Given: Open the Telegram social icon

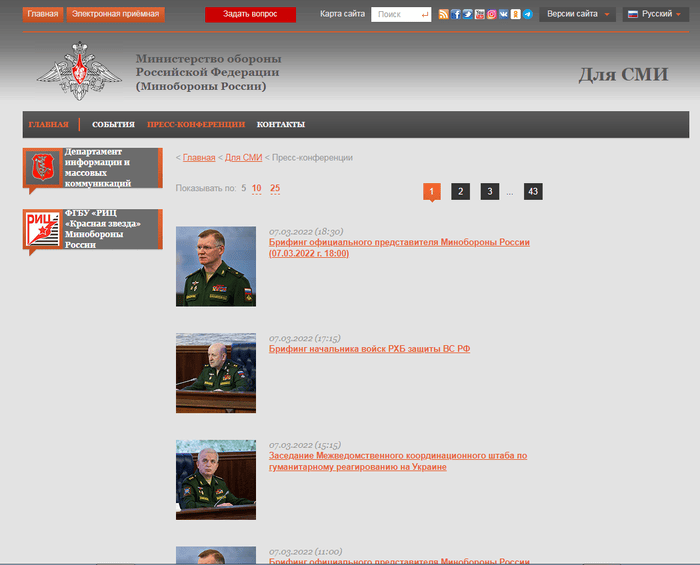Looking at the screenshot, I should pos(528,14).
